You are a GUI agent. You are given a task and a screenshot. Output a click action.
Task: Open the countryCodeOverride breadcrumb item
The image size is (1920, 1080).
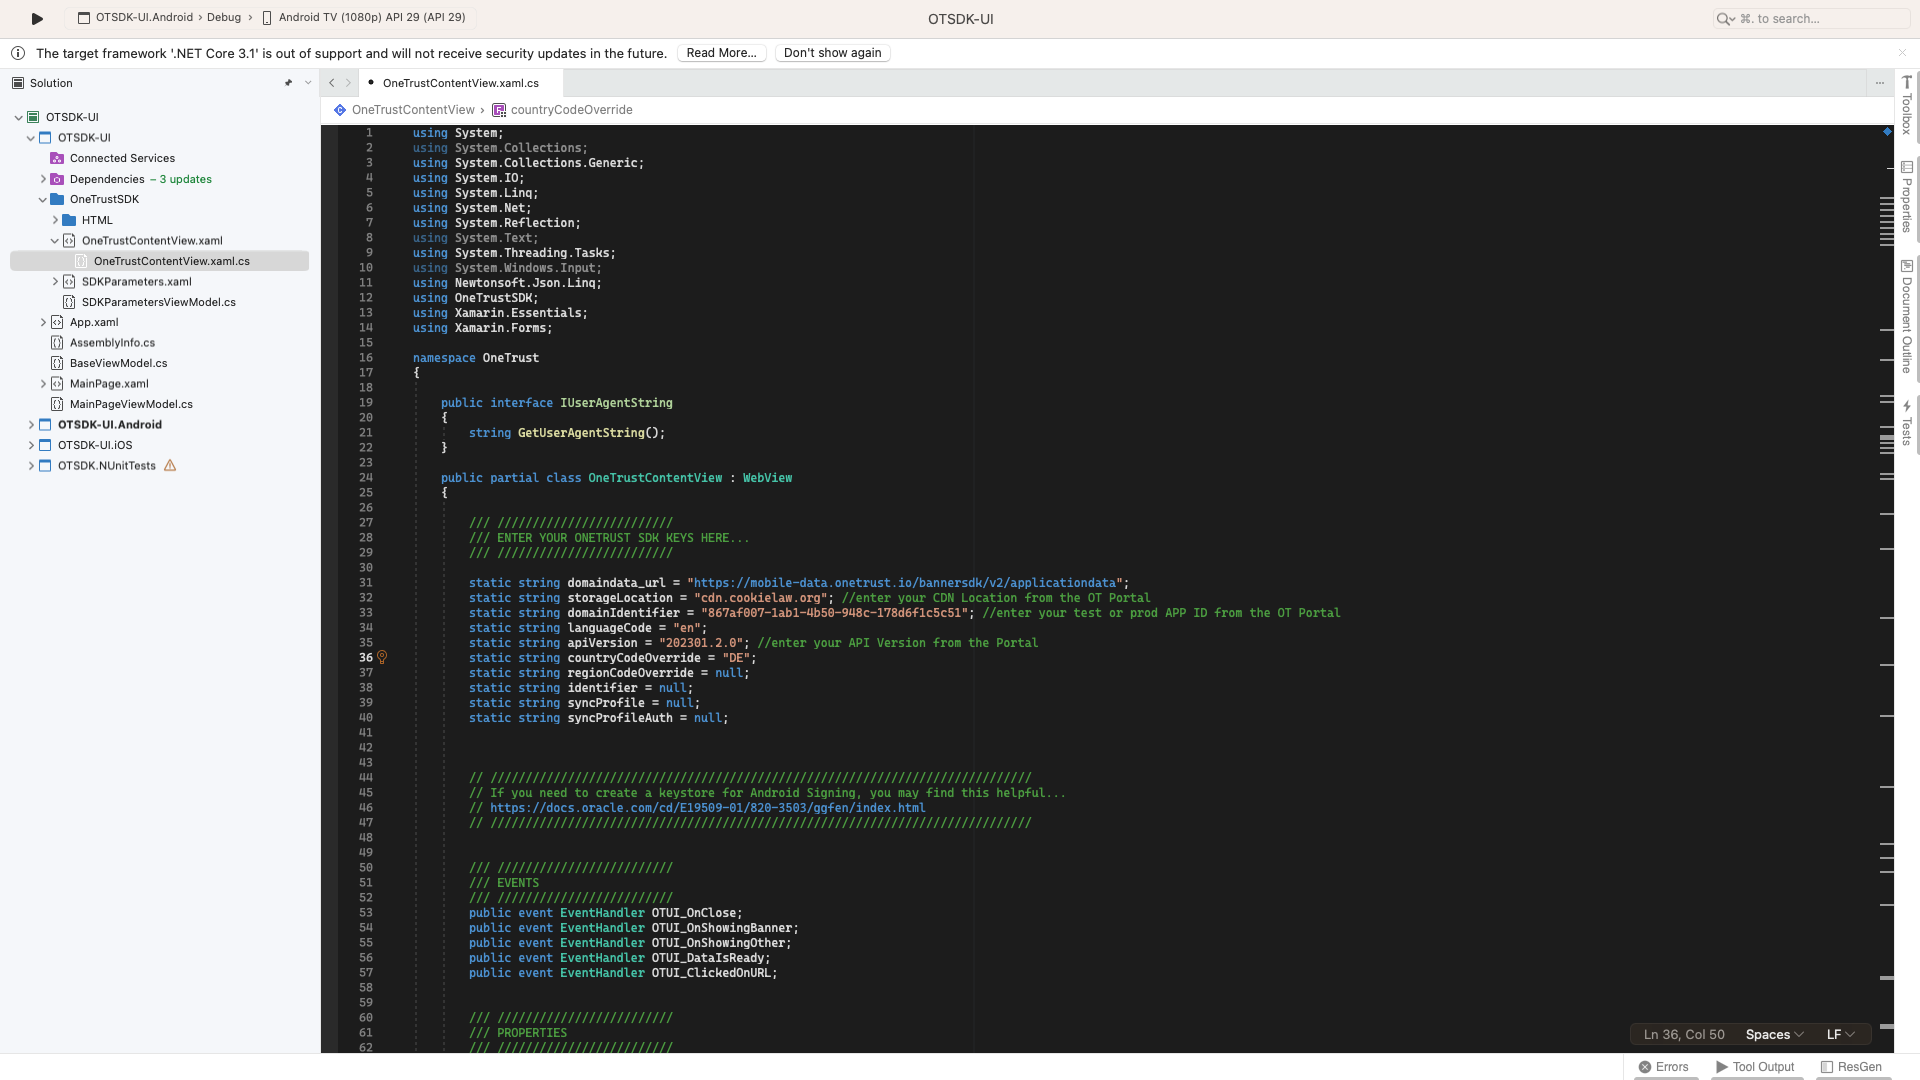tap(572, 109)
